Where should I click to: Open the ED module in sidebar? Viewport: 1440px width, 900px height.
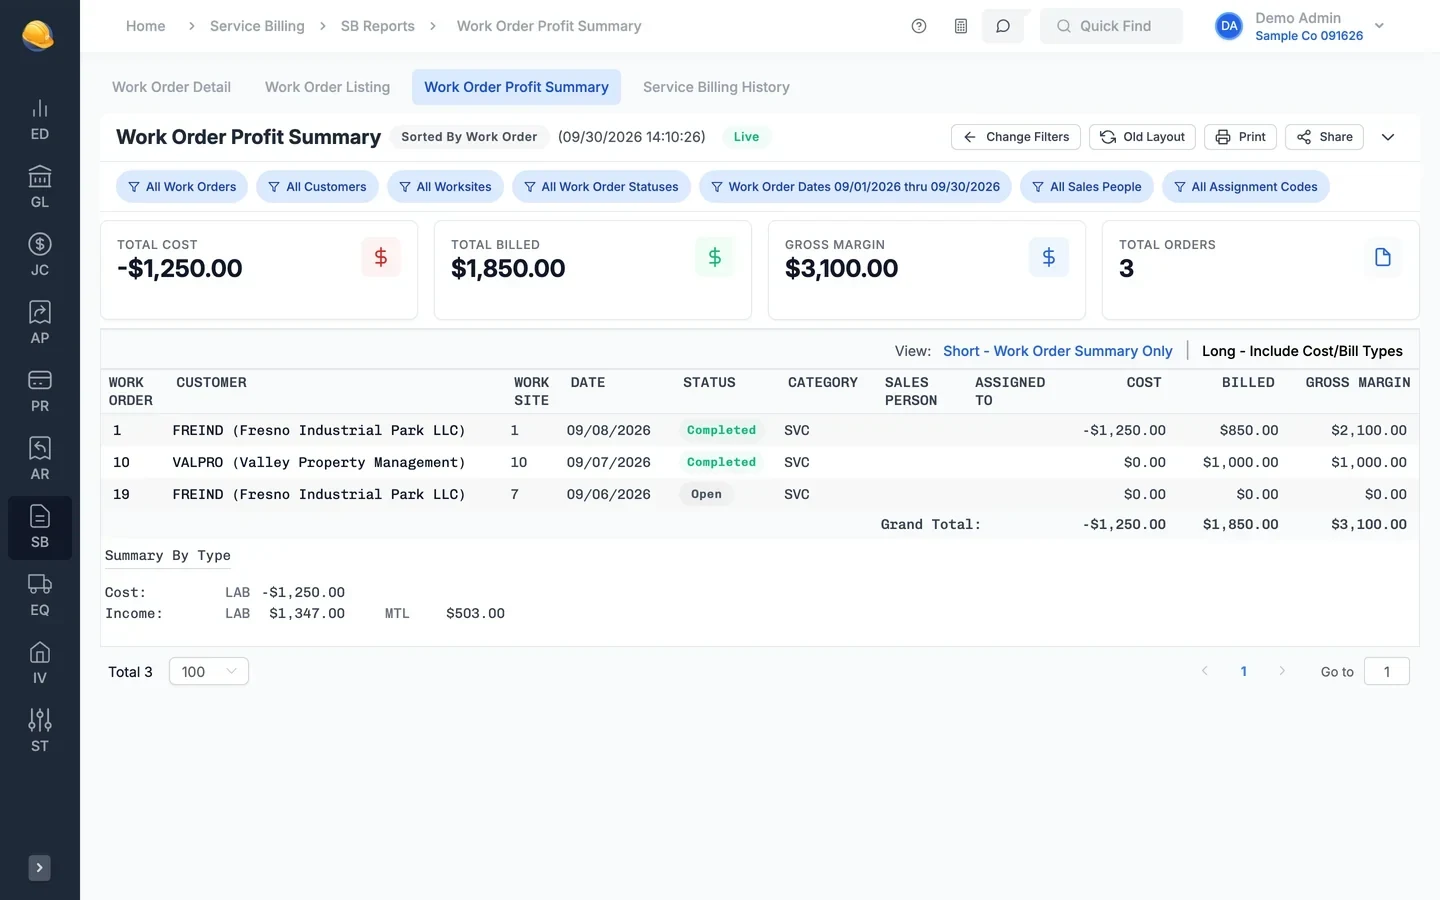coord(40,120)
